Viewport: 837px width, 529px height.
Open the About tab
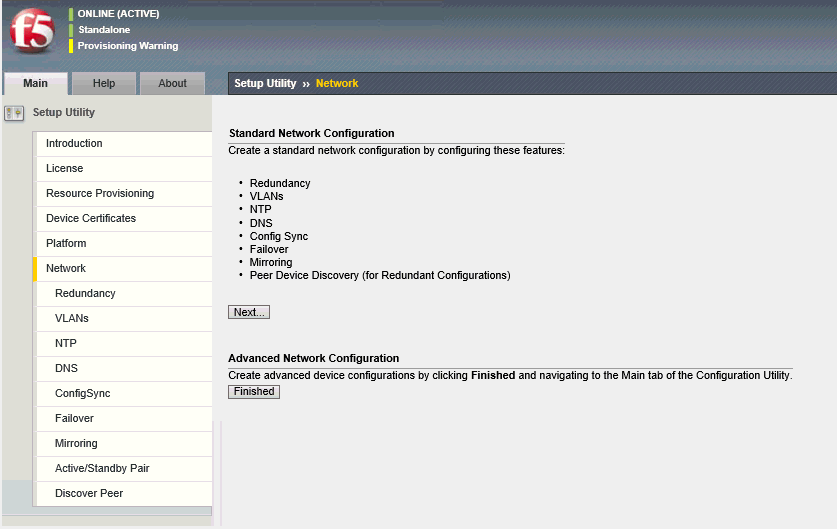click(172, 84)
